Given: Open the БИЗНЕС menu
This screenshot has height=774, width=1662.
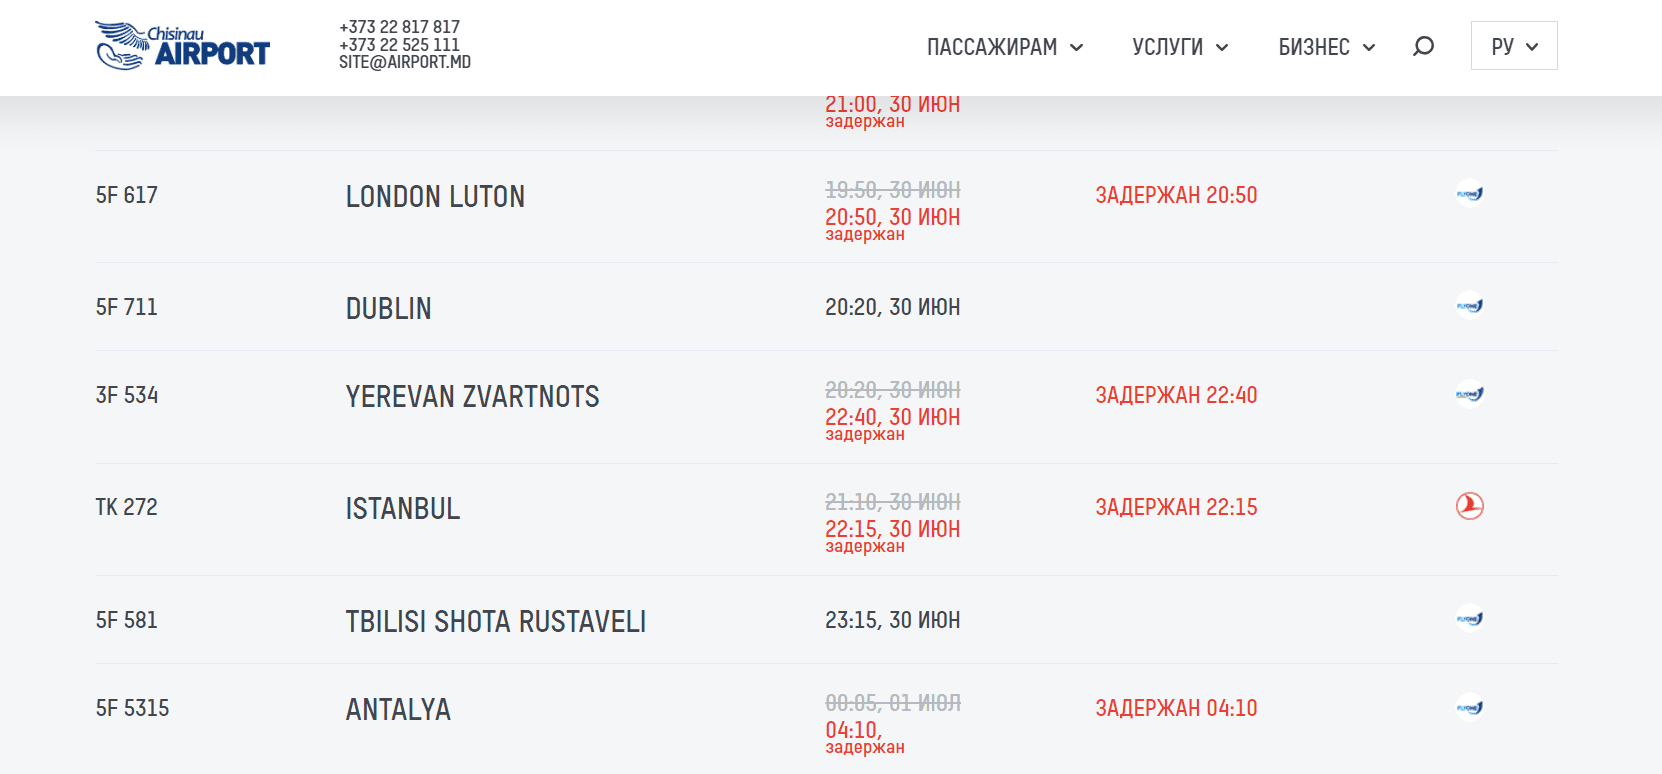Looking at the screenshot, I should coord(1326,47).
